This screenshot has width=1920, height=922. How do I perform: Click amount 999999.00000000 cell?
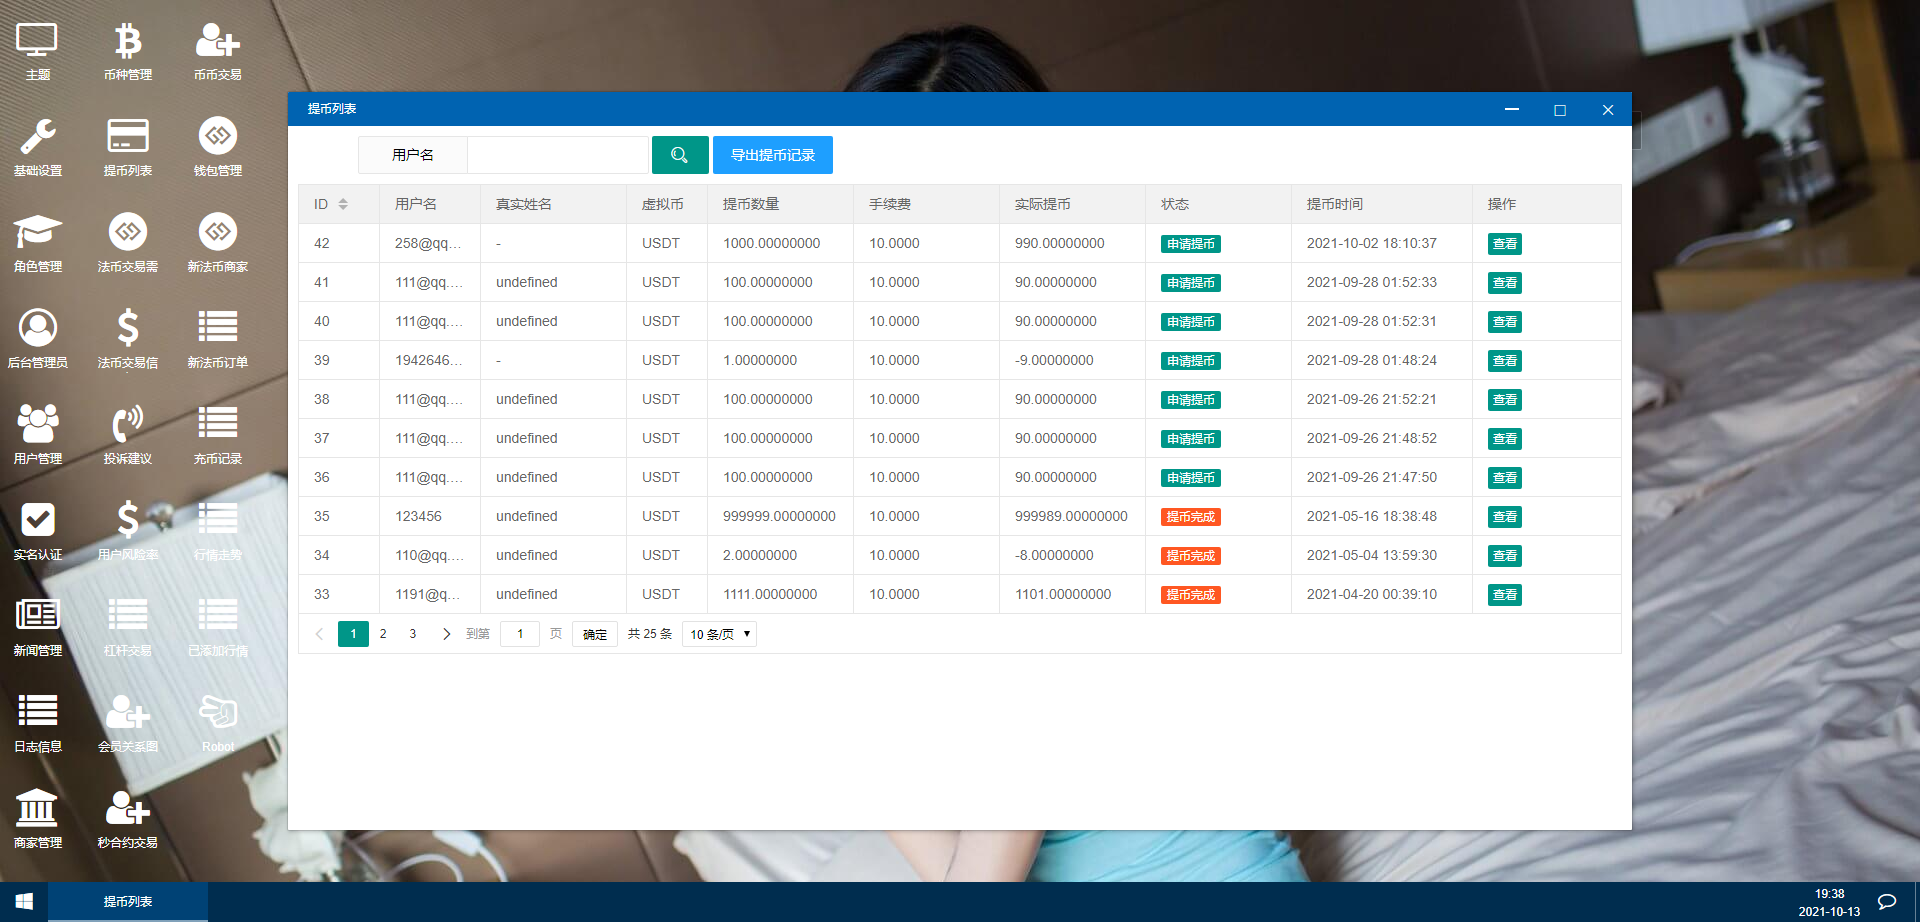pyautogui.click(x=779, y=516)
